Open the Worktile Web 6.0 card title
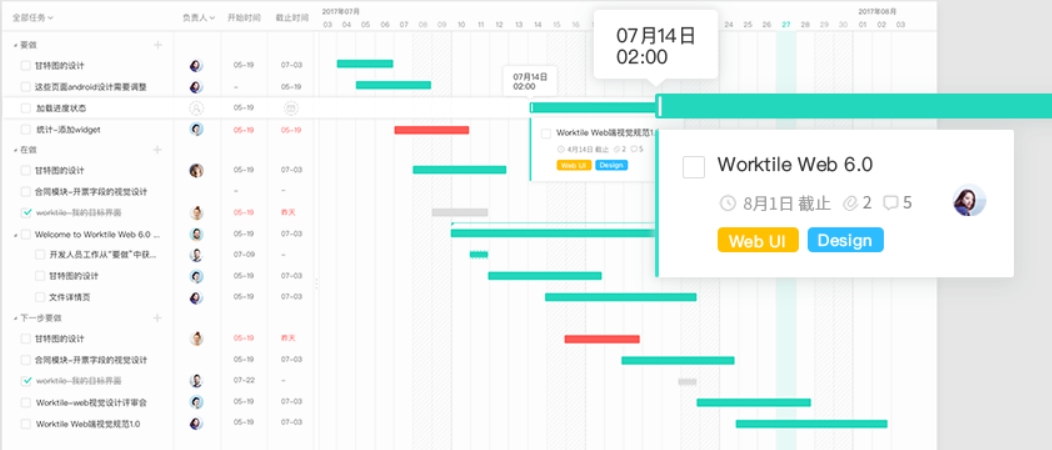1052x450 pixels. 795,165
